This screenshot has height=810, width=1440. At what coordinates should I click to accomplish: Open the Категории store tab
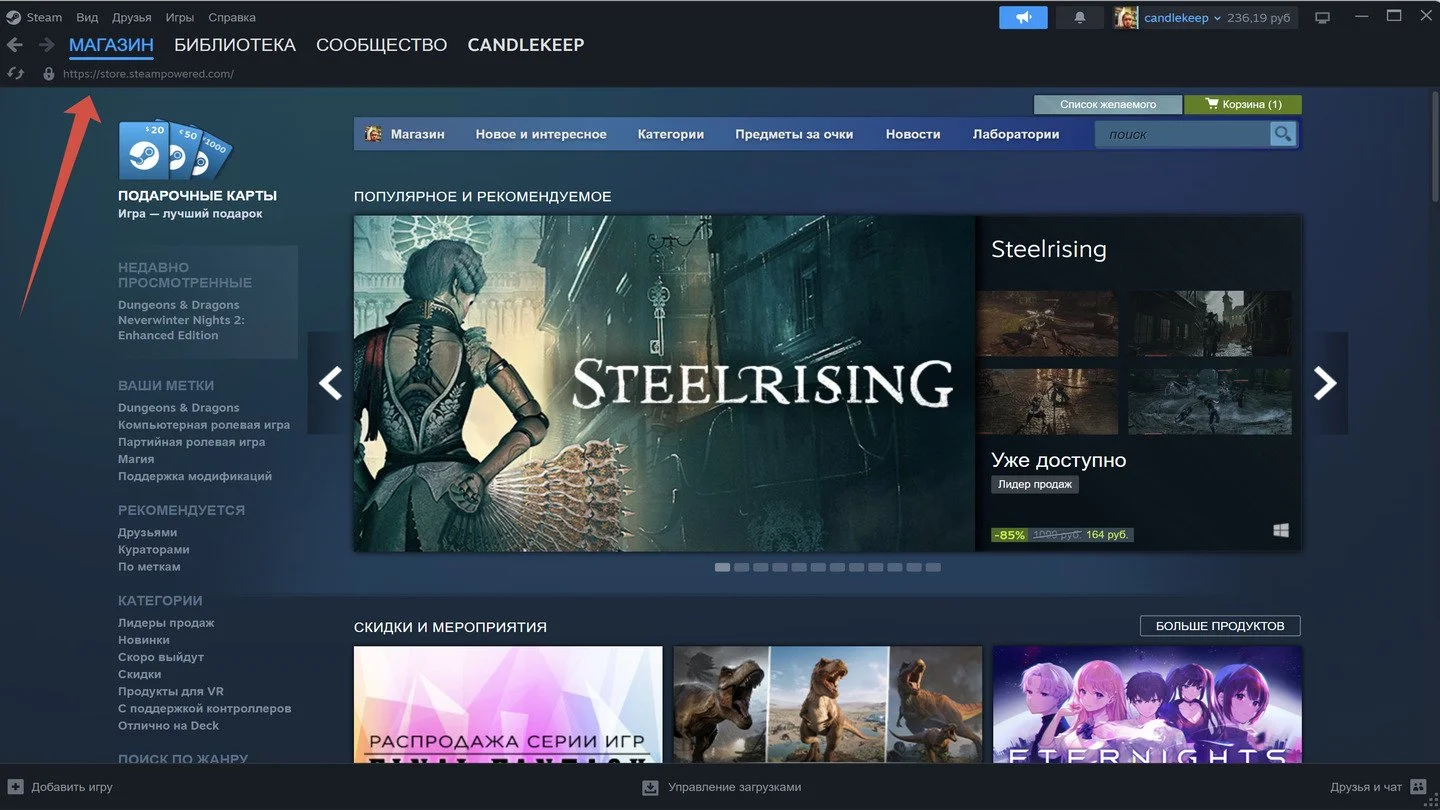coord(671,134)
